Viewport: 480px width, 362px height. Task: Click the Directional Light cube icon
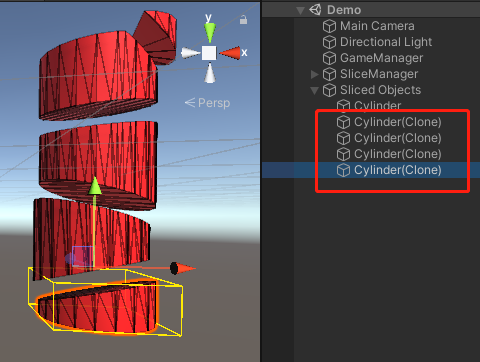[x=329, y=42]
